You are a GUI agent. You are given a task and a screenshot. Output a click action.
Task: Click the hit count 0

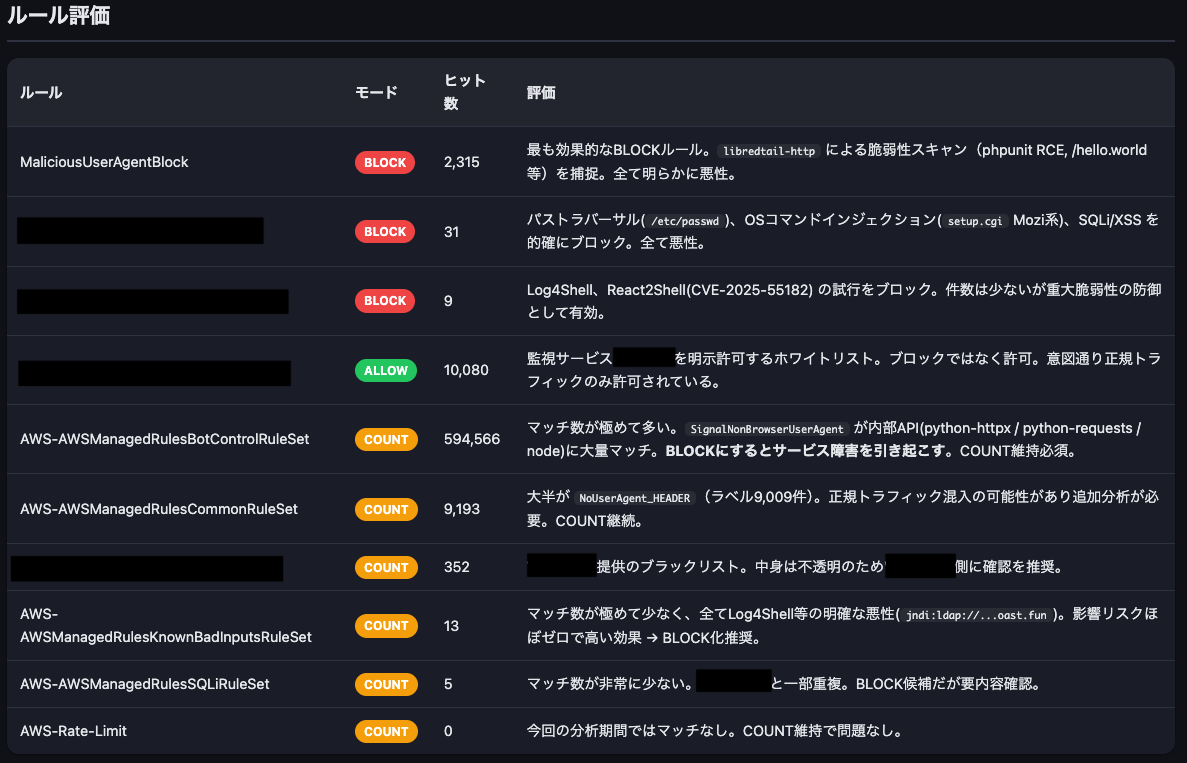pos(448,731)
